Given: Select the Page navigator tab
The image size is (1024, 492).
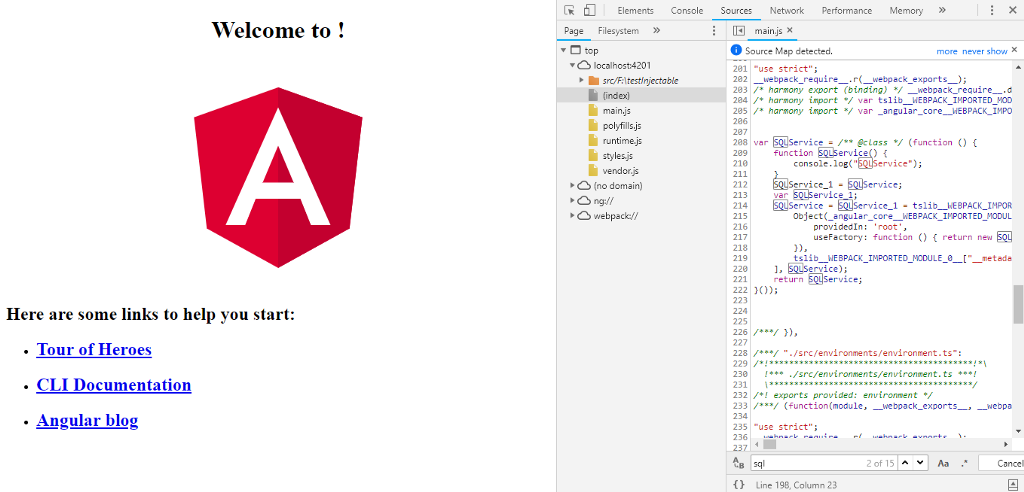Looking at the screenshot, I should click(x=573, y=31).
